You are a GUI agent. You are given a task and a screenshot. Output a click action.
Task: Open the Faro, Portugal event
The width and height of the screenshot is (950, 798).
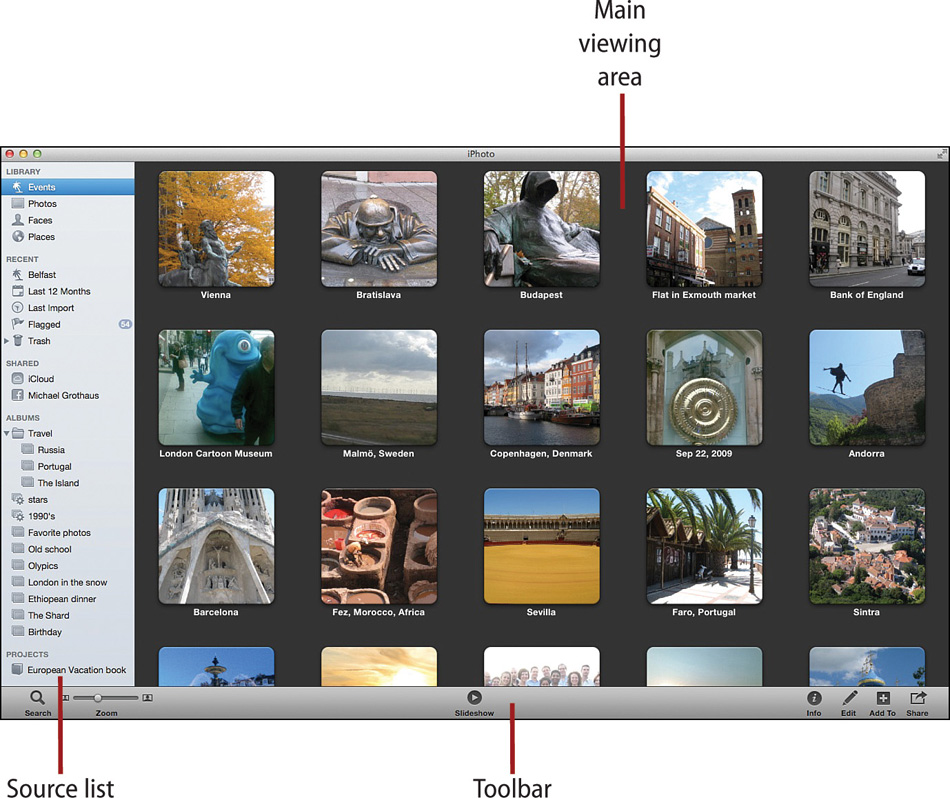pyautogui.click(x=704, y=546)
